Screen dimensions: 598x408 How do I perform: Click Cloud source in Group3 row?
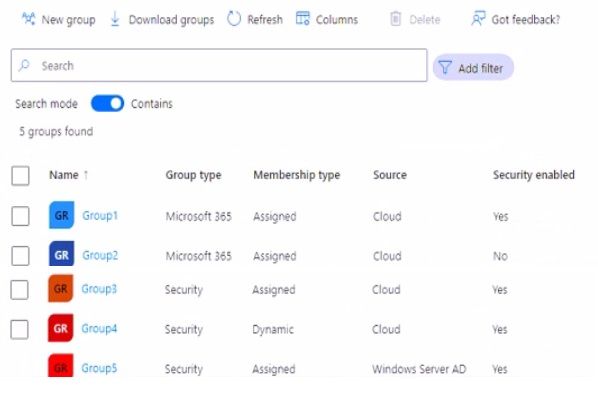pos(386,290)
